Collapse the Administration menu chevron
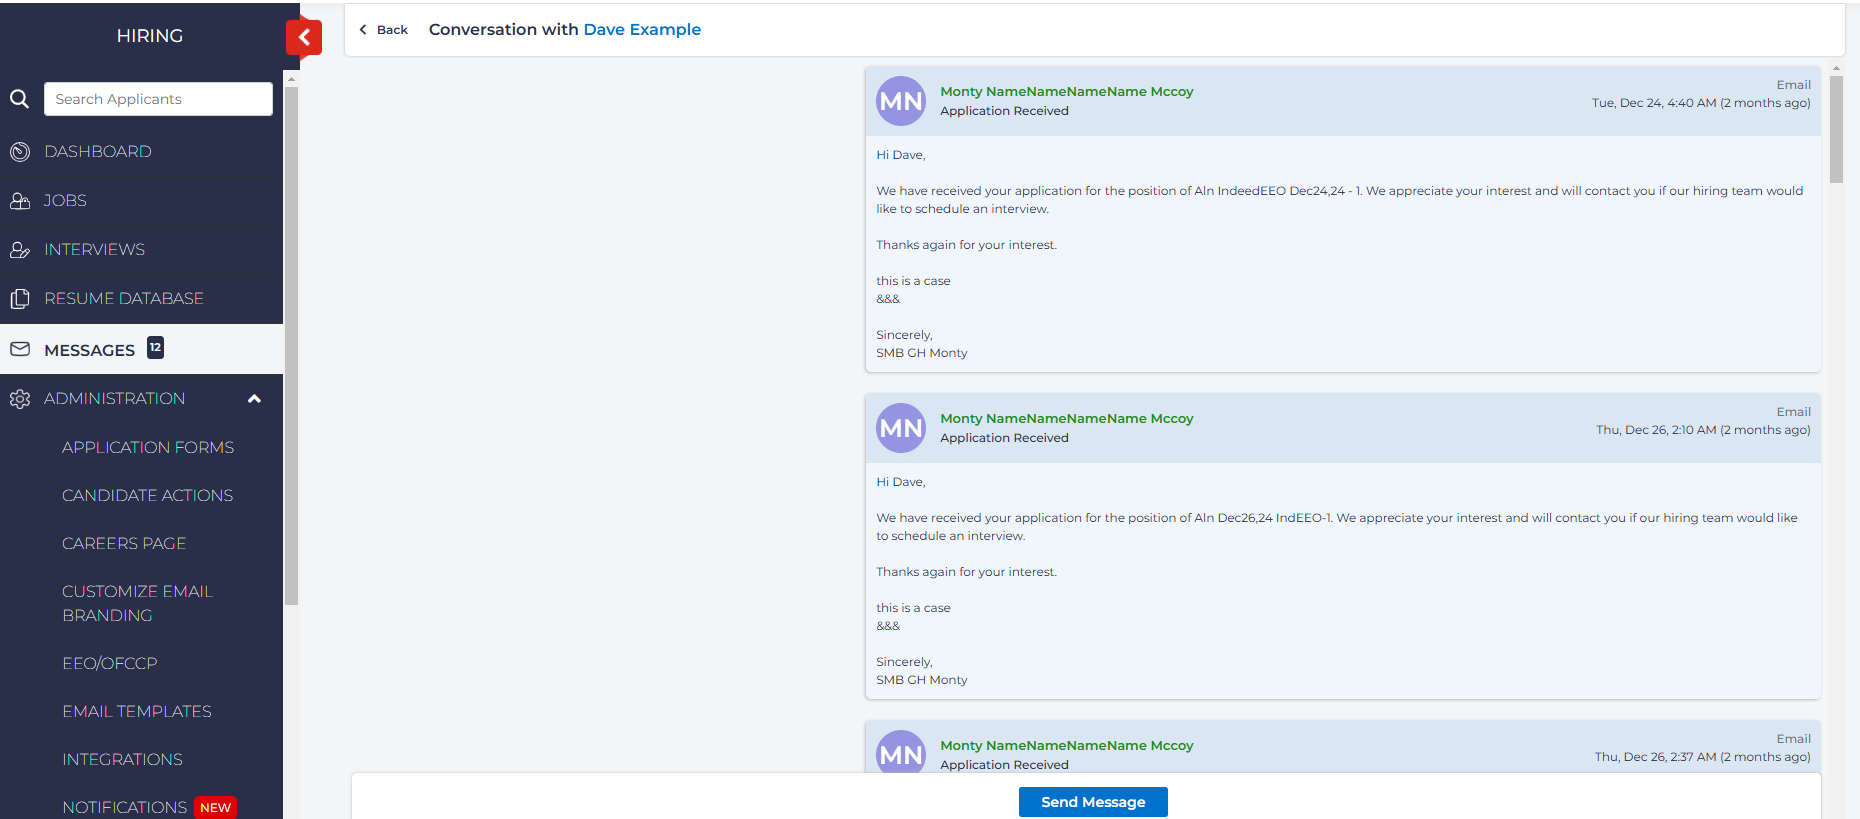 [x=254, y=399]
